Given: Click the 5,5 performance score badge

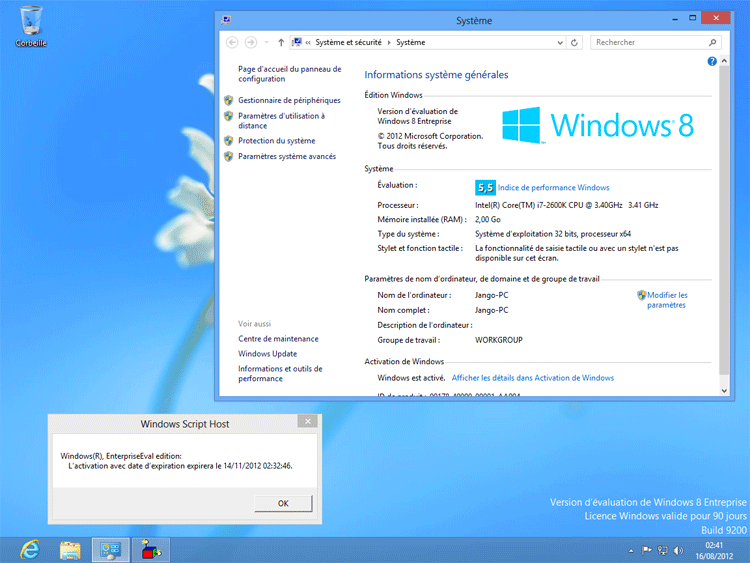Looking at the screenshot, I should tap(485, 188).
